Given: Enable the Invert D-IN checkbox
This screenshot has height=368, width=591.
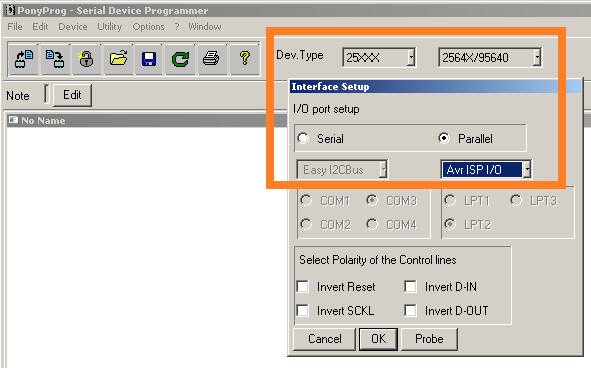Looking at the screenshot, I should point(410,287).
